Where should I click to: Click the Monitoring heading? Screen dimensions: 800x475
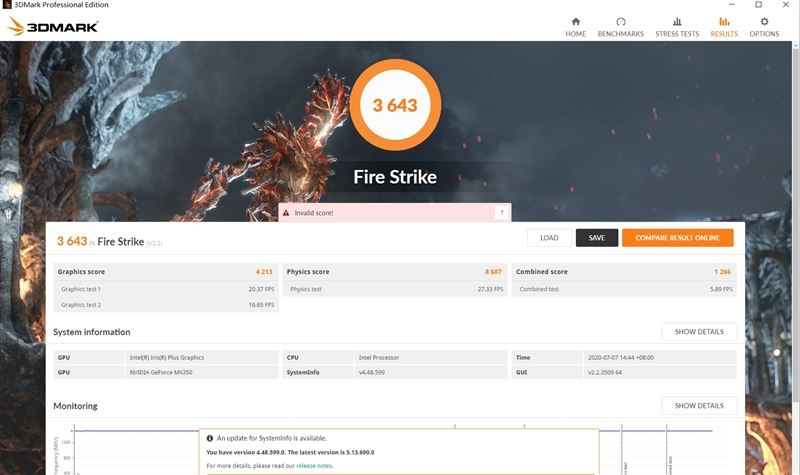[76, 406]
